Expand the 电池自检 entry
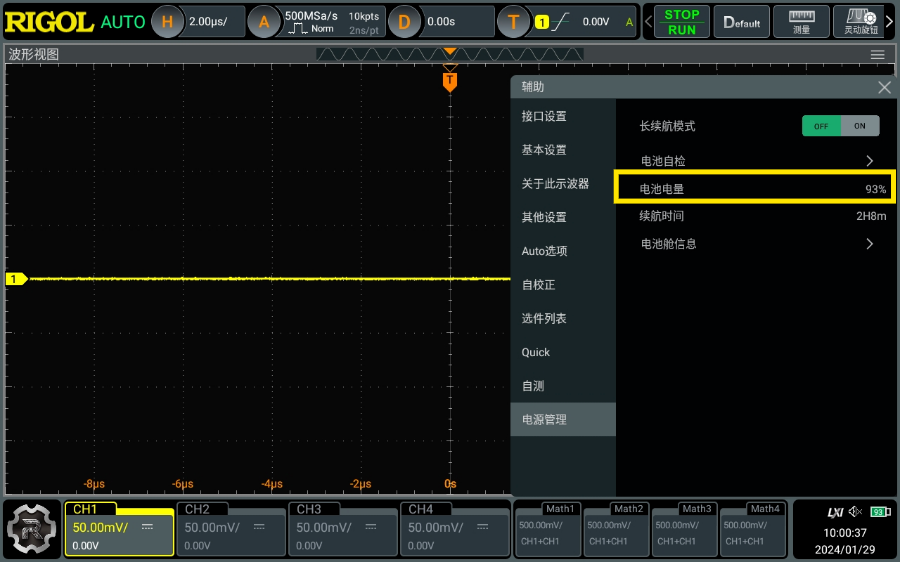This screenshot has width=900, height=562. point(868,161)
